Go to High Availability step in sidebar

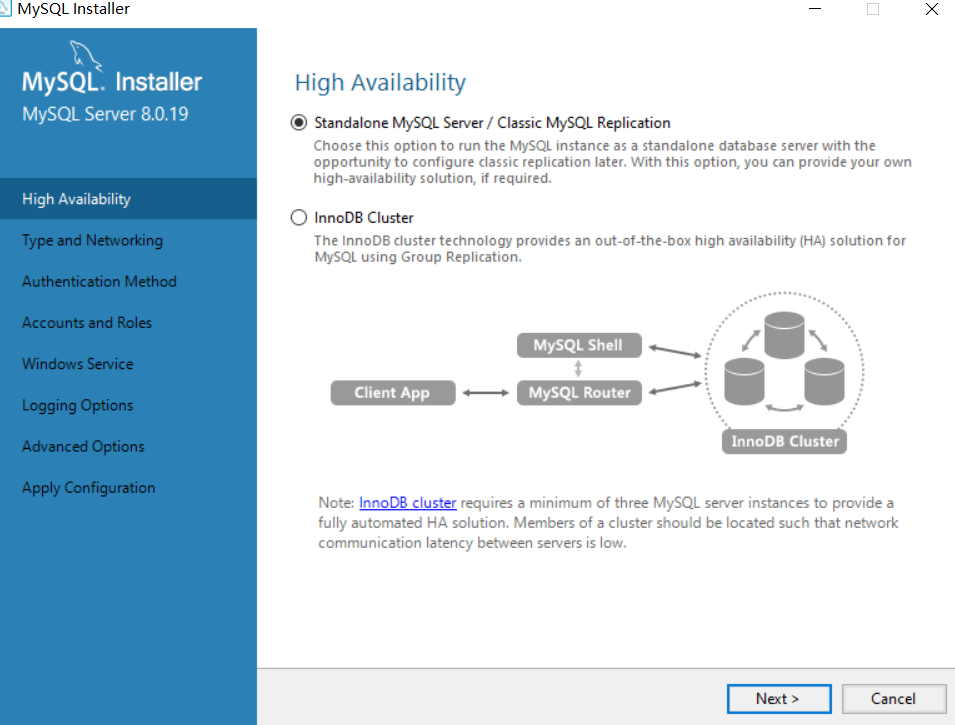(129, 199)
